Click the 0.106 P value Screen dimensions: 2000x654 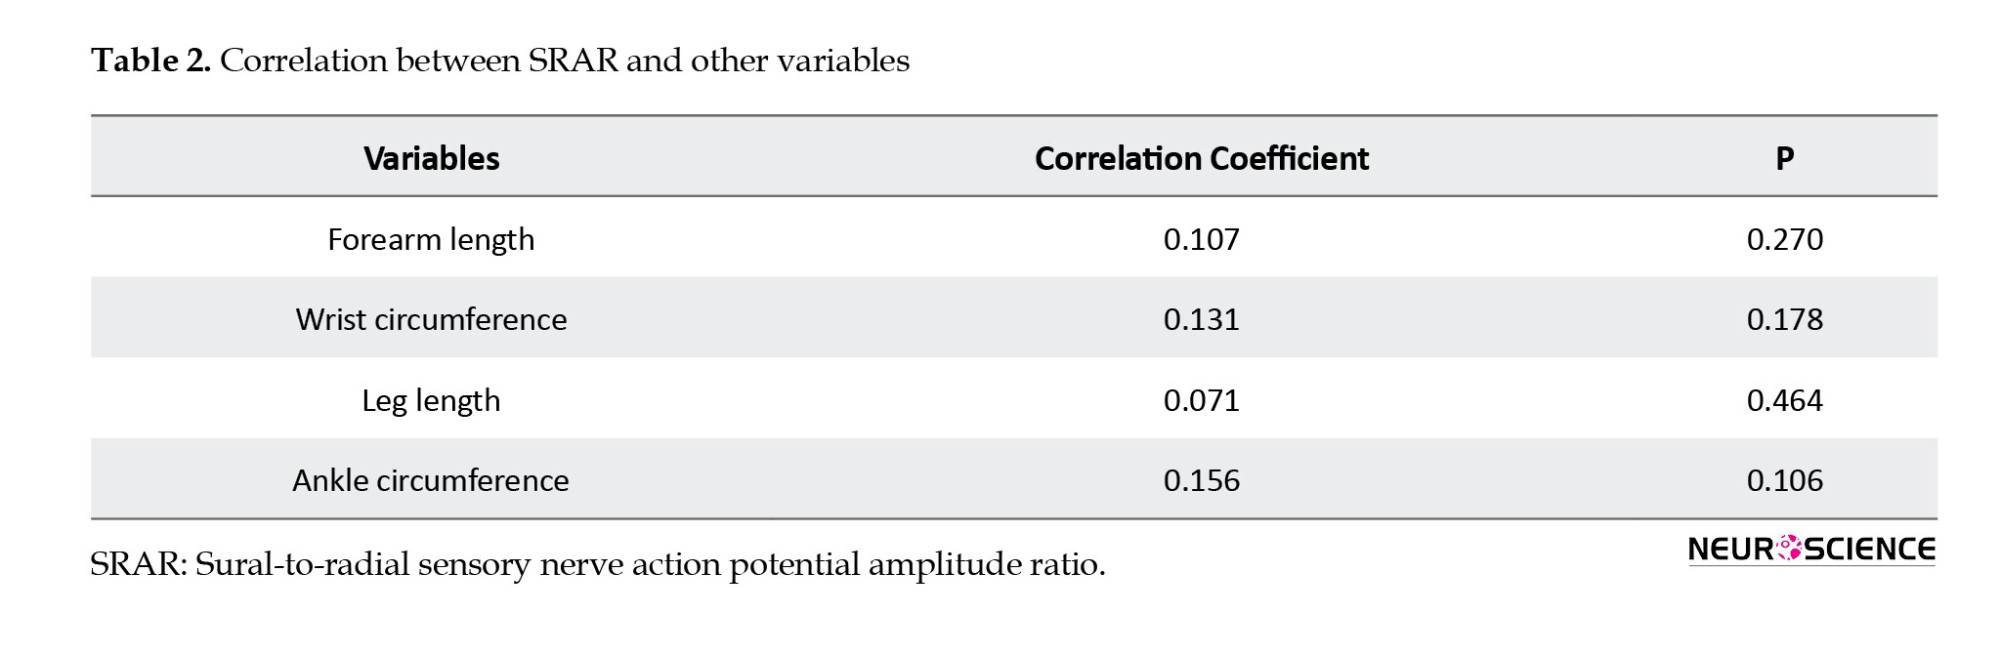click(x=1784, y=480)
